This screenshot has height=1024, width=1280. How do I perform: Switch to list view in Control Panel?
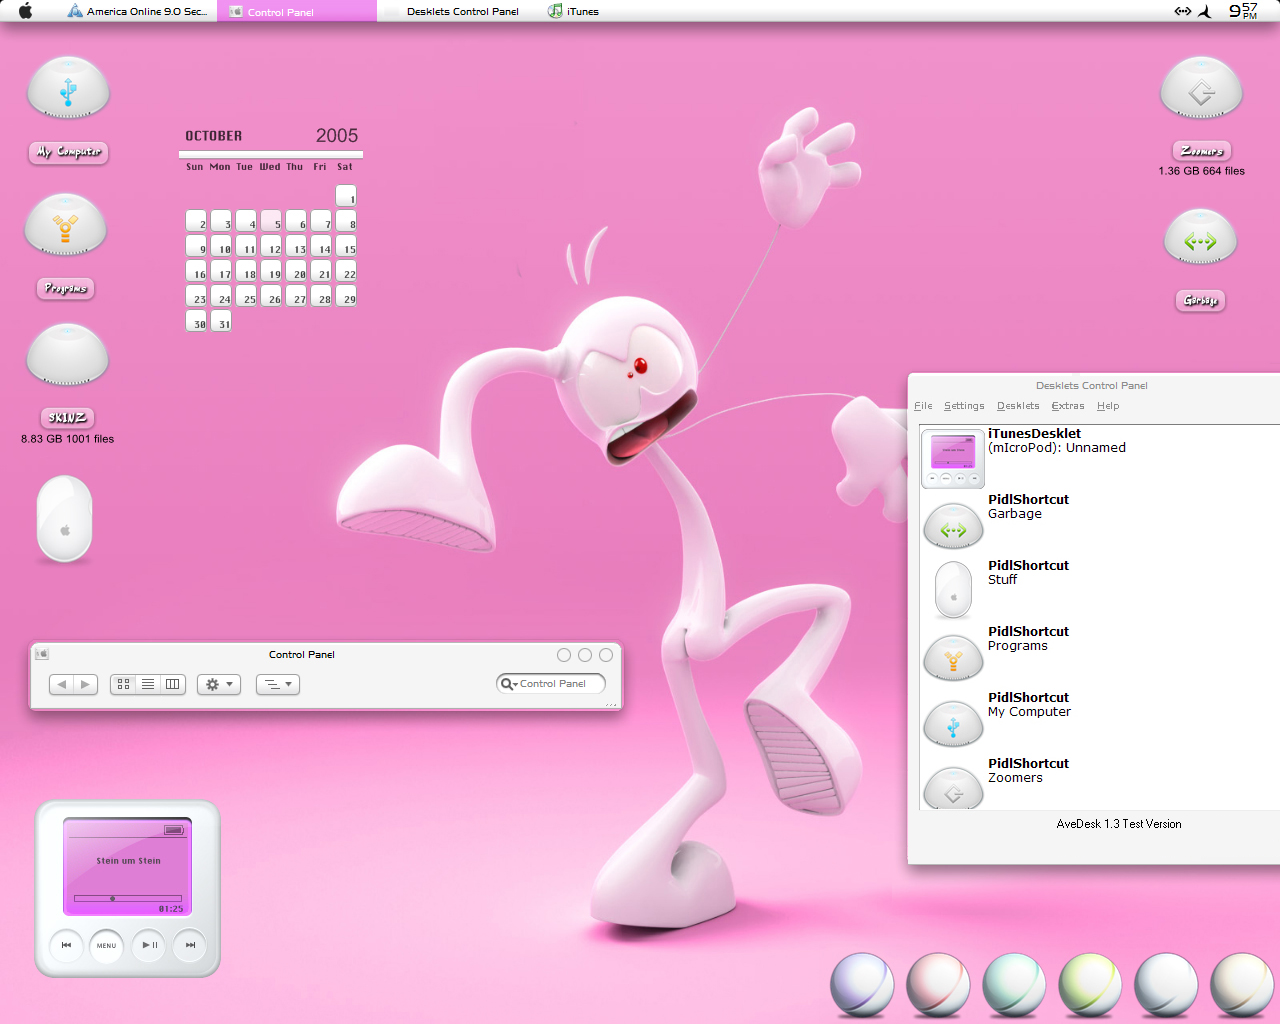[x=148, y=684]
